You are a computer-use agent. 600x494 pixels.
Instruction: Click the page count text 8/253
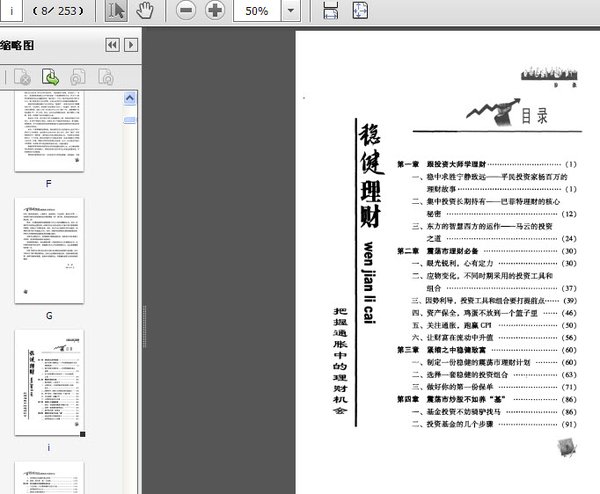tap(58, 11)
